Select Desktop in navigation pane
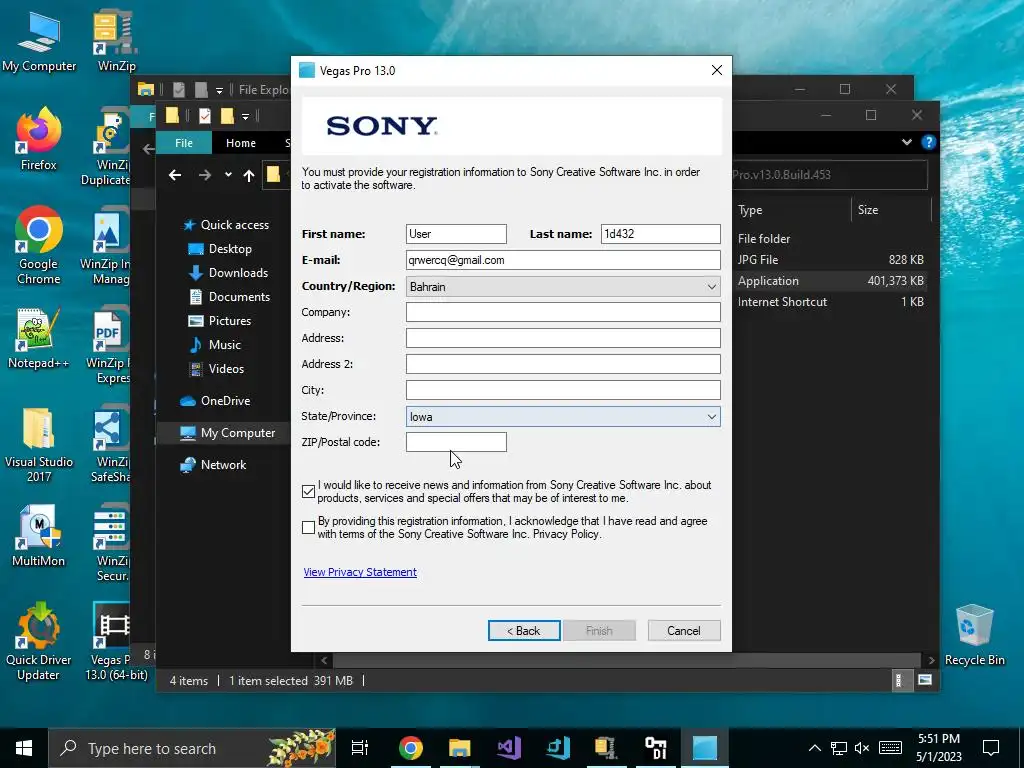The height and width of the screenshot is (768, 1024). click(221, 249)
